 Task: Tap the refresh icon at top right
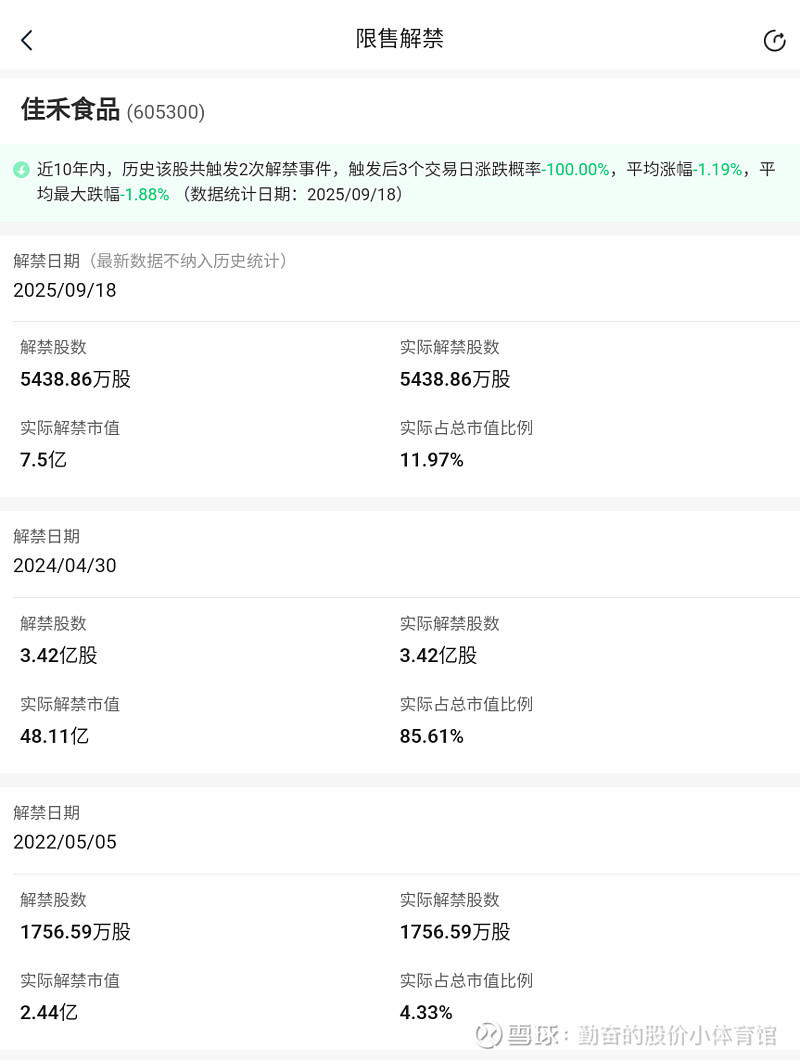[x=774, y=41]
